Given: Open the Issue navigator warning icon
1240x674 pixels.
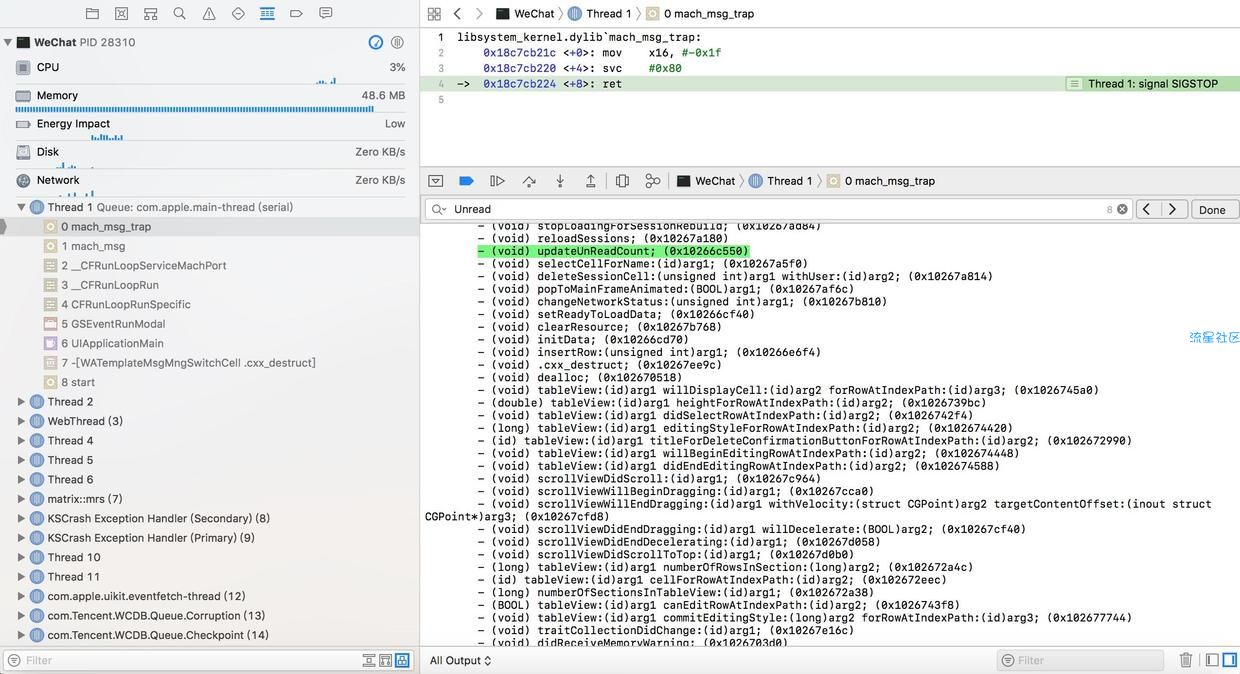Looking at the screenshot, I should coord(209,14).
